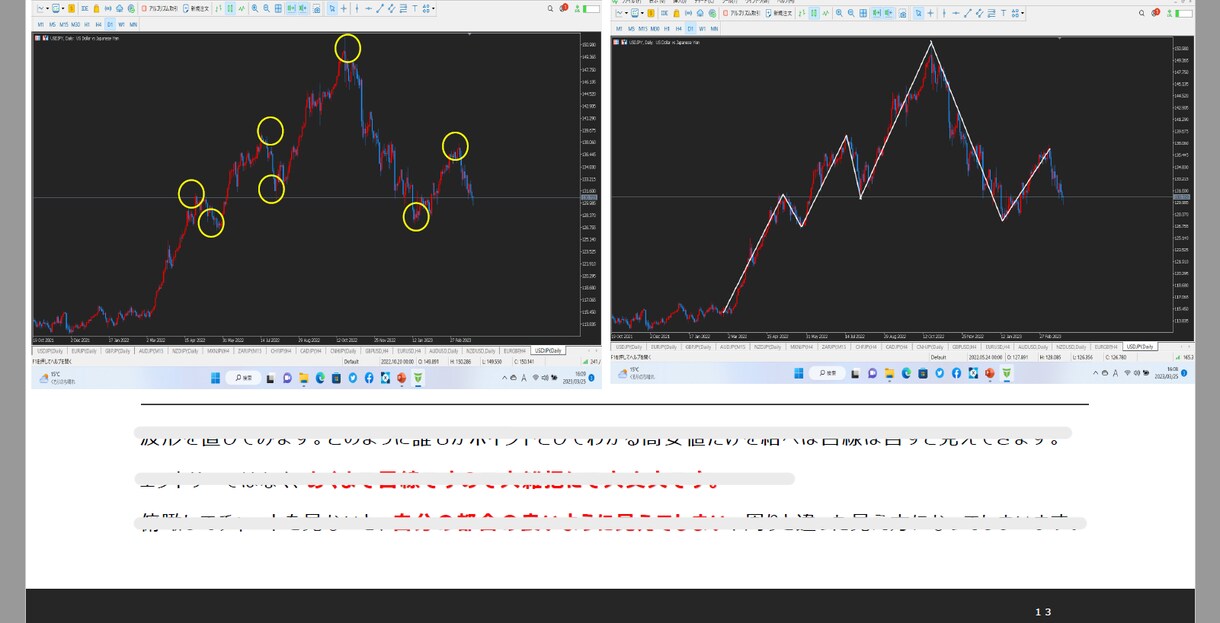Open the chart type dropdown in left window
This screenshot has height=623, width=1220.
pos(43,9)
